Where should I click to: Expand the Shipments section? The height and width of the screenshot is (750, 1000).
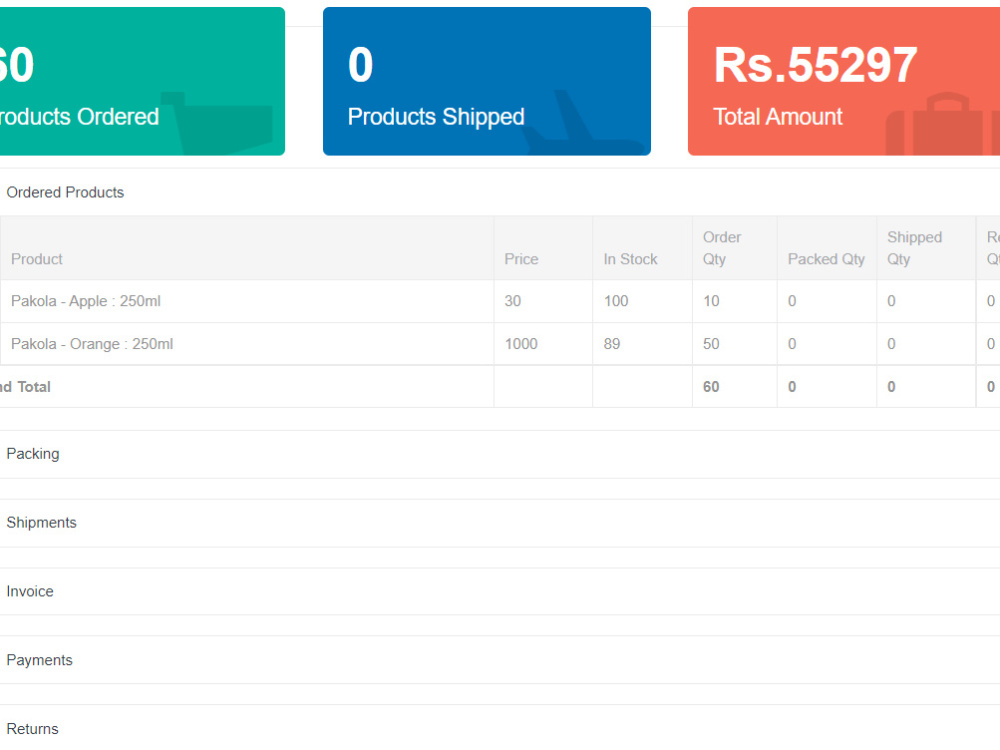[42, 522]
